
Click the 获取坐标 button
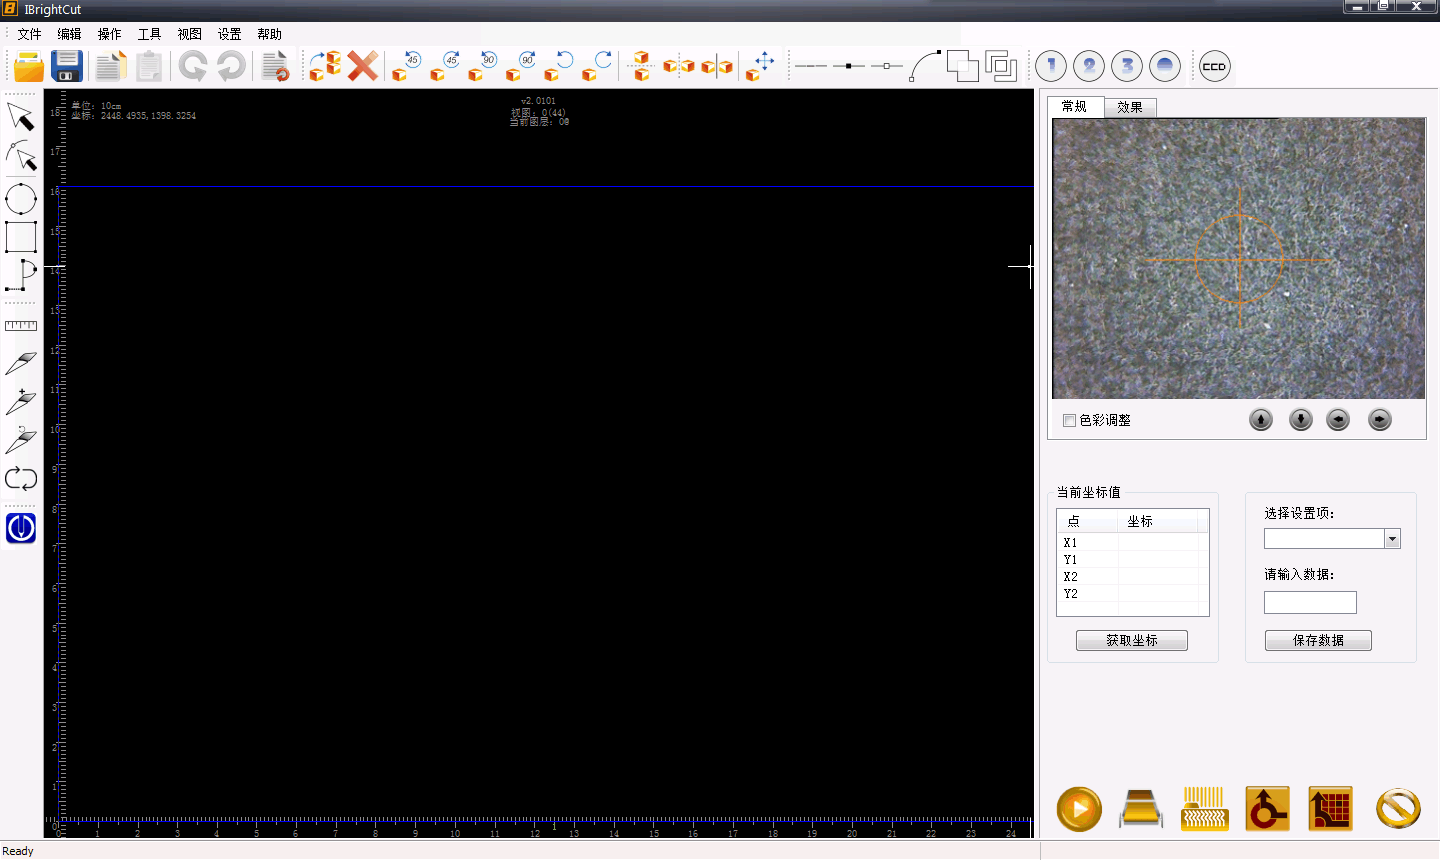pyautogui.click(x=1131, y=641)
